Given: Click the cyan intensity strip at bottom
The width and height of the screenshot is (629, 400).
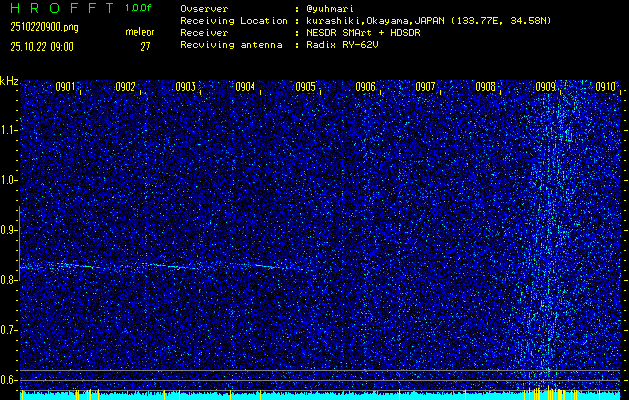Looking at the screenshot, I should pos(300,395).
